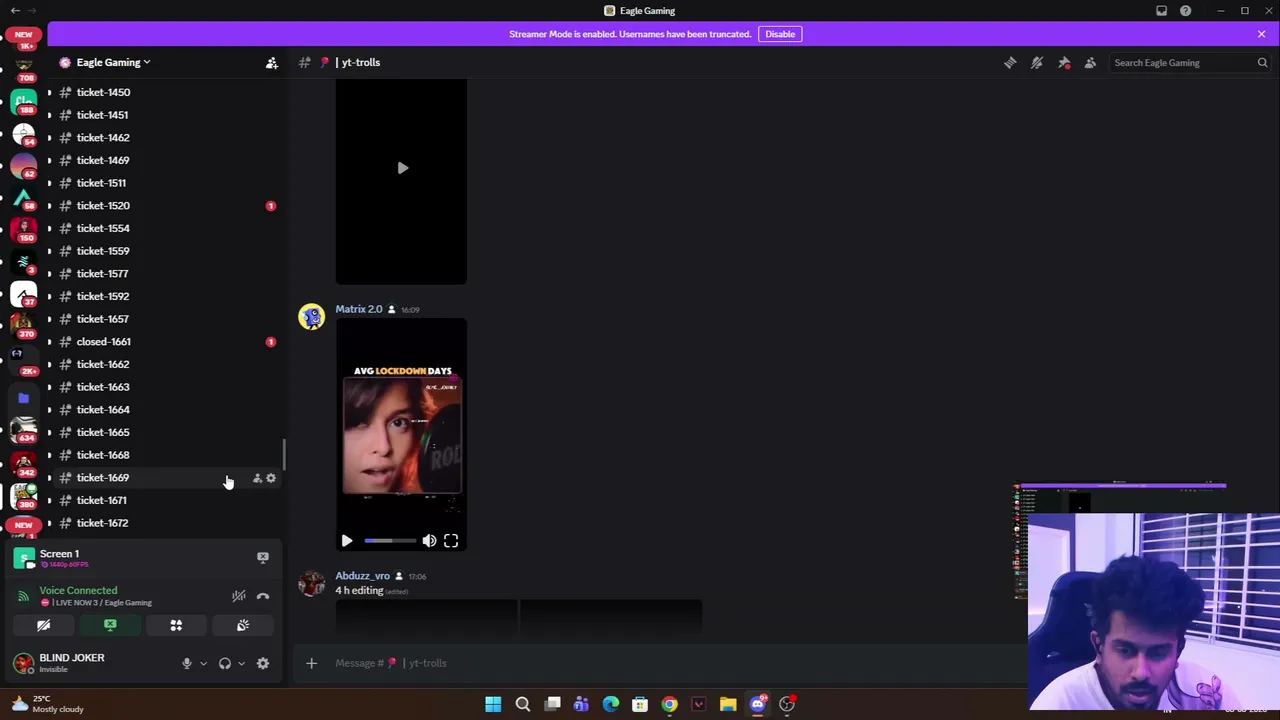
Task: Click Matrix 2.0's avatar
Action: coord(312,317)
